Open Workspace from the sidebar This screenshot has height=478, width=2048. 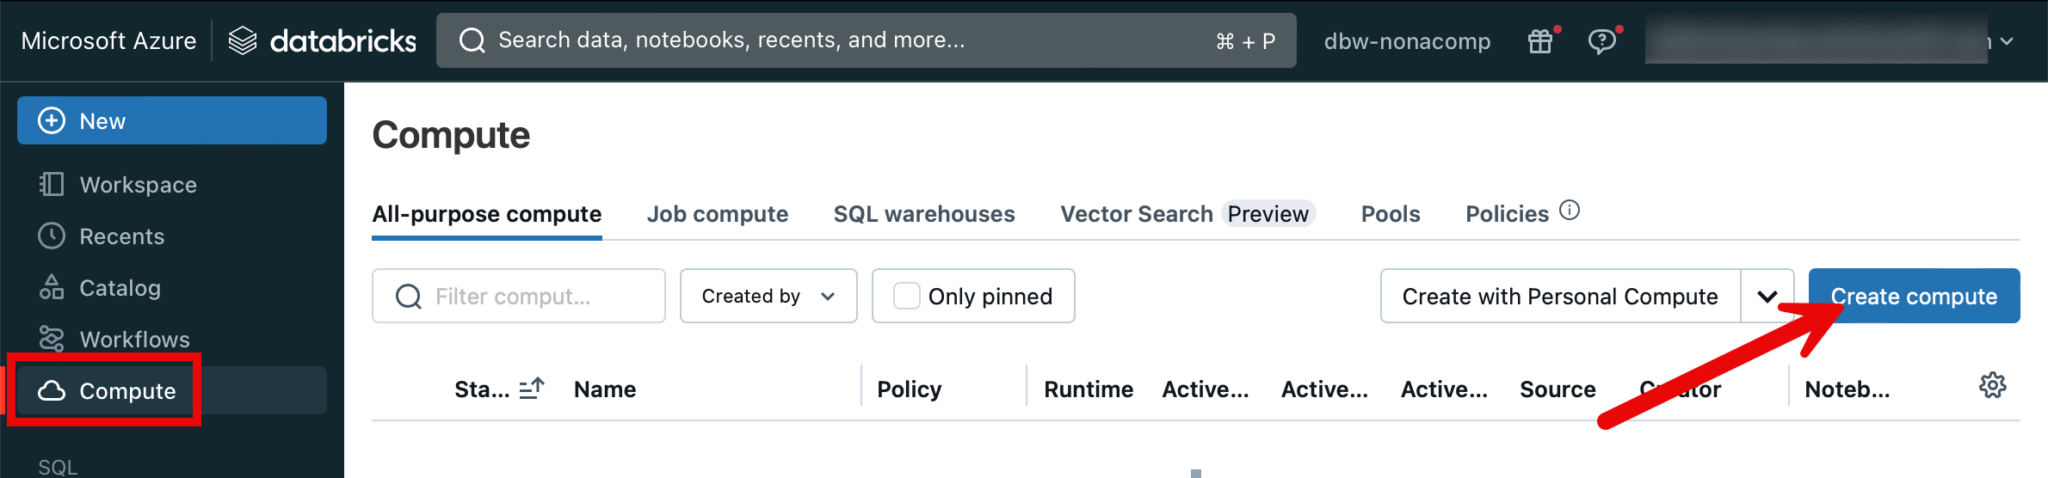coord(138,185)
